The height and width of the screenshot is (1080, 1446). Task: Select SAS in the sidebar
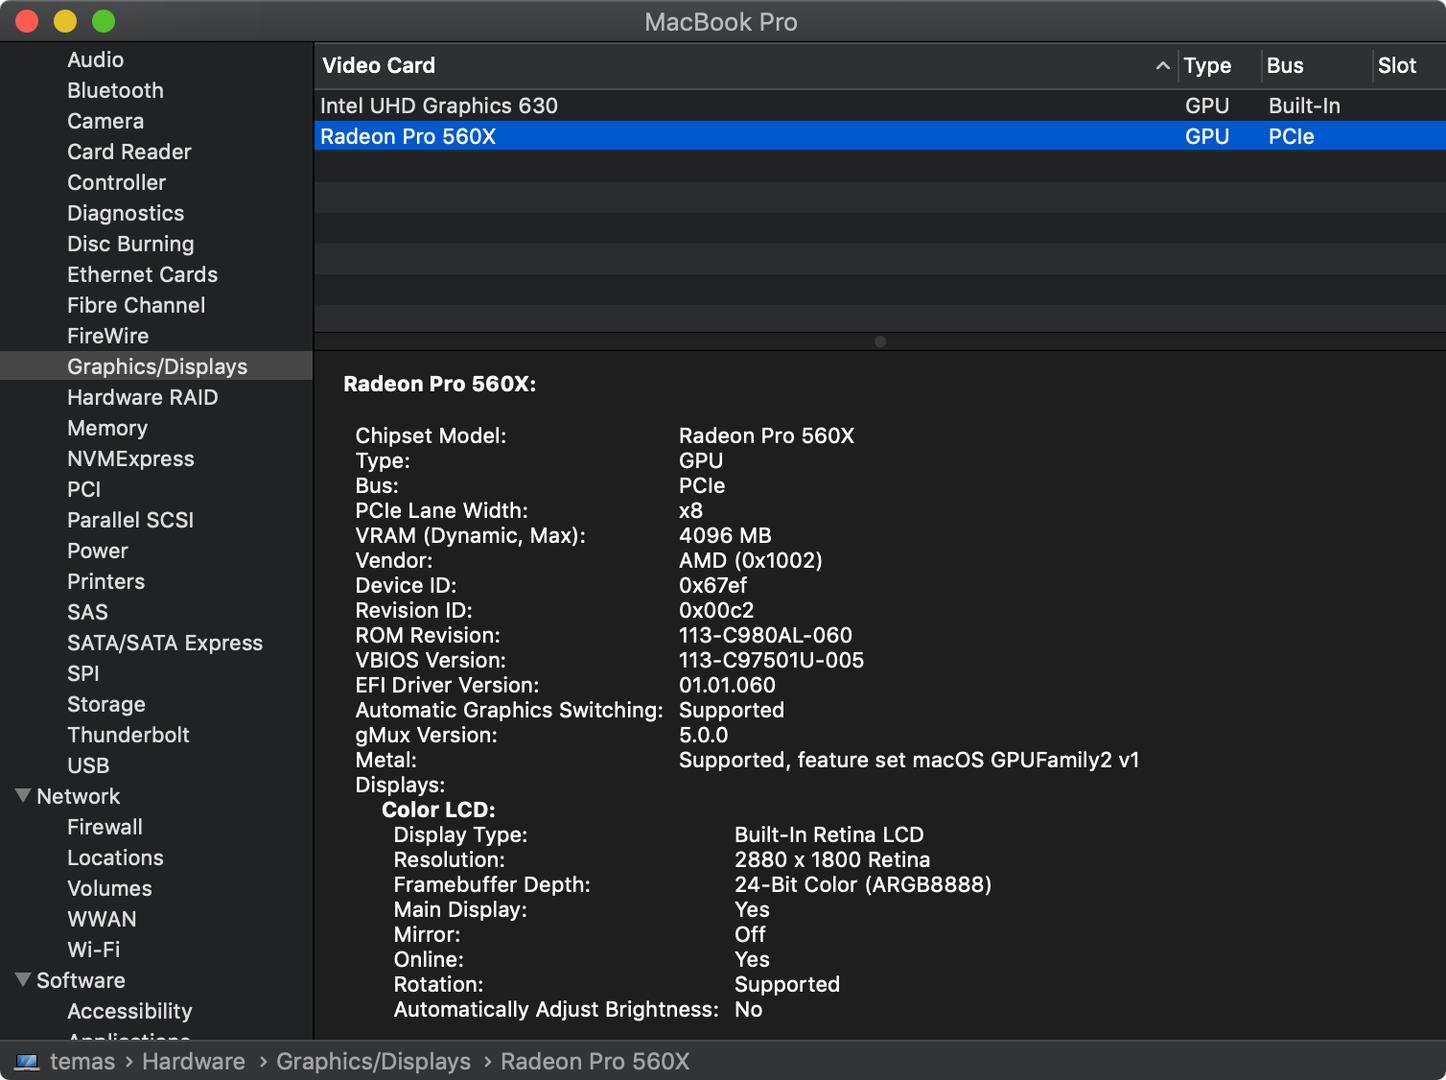tap(87, 612)
